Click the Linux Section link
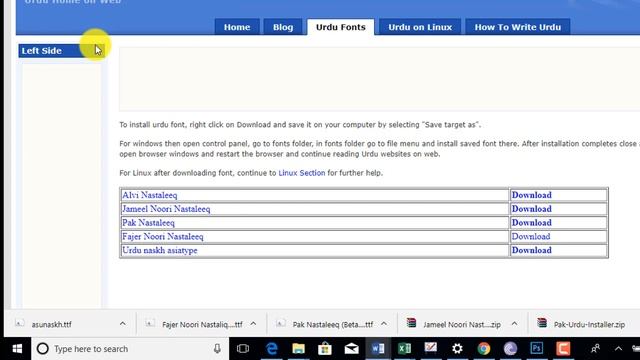Image resolution: width=640 pixels, height=360 pixels. click(x=302, y=173)
